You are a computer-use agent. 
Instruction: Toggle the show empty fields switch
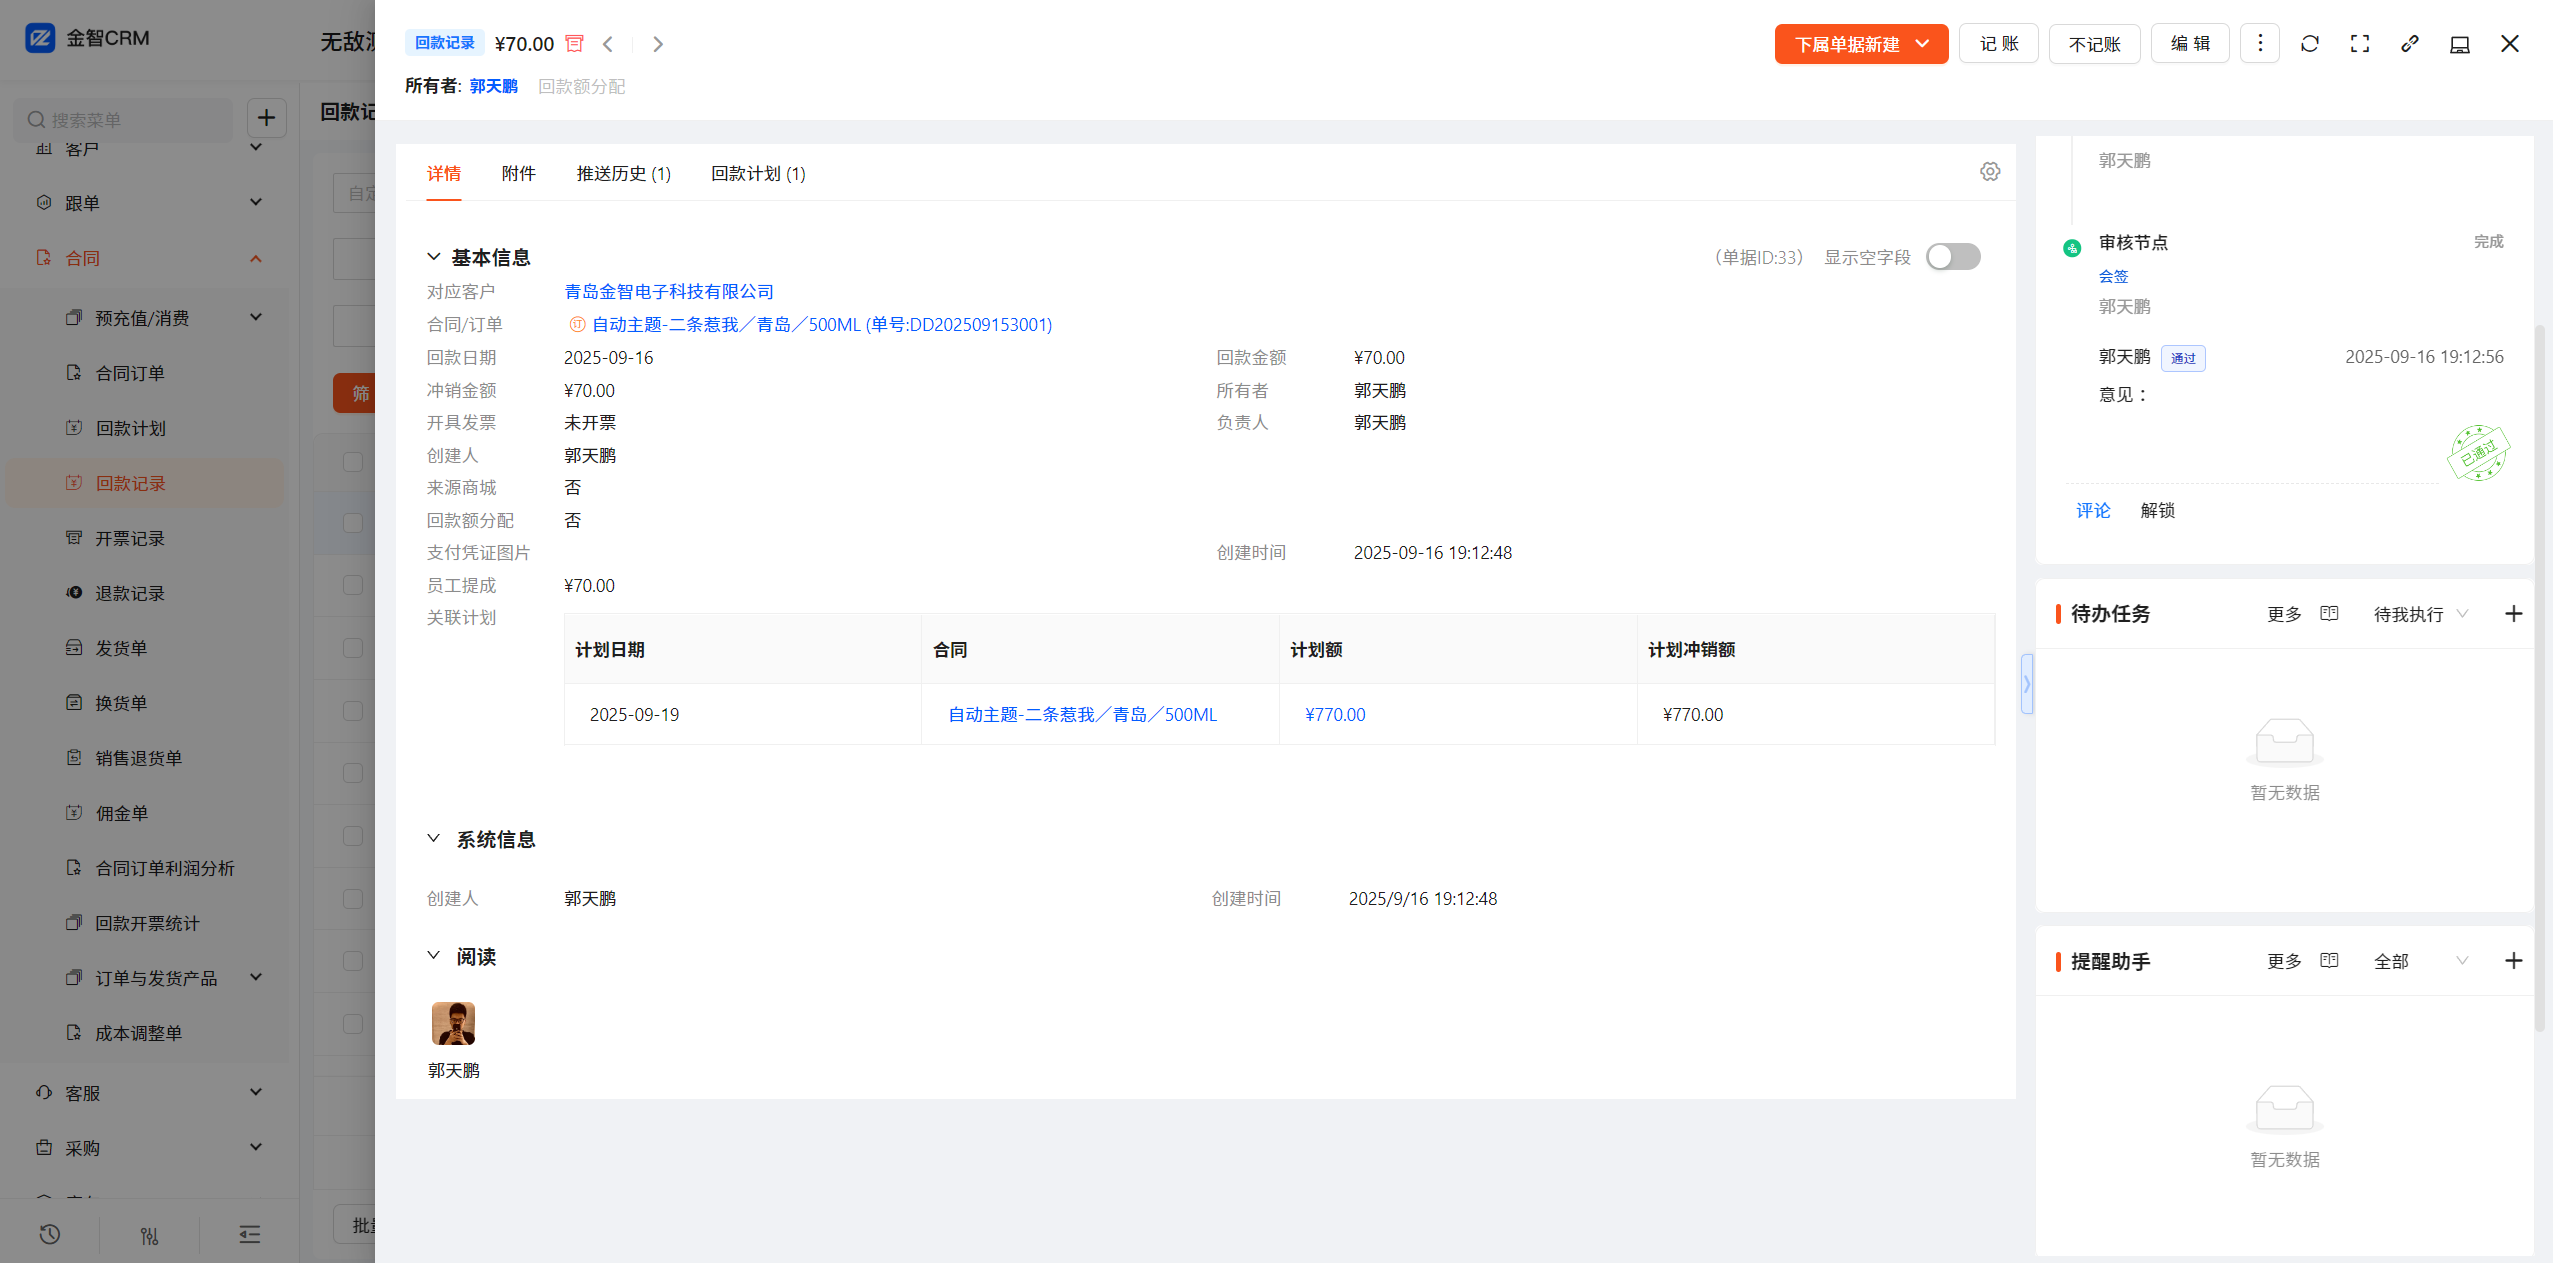[1952, 257]
